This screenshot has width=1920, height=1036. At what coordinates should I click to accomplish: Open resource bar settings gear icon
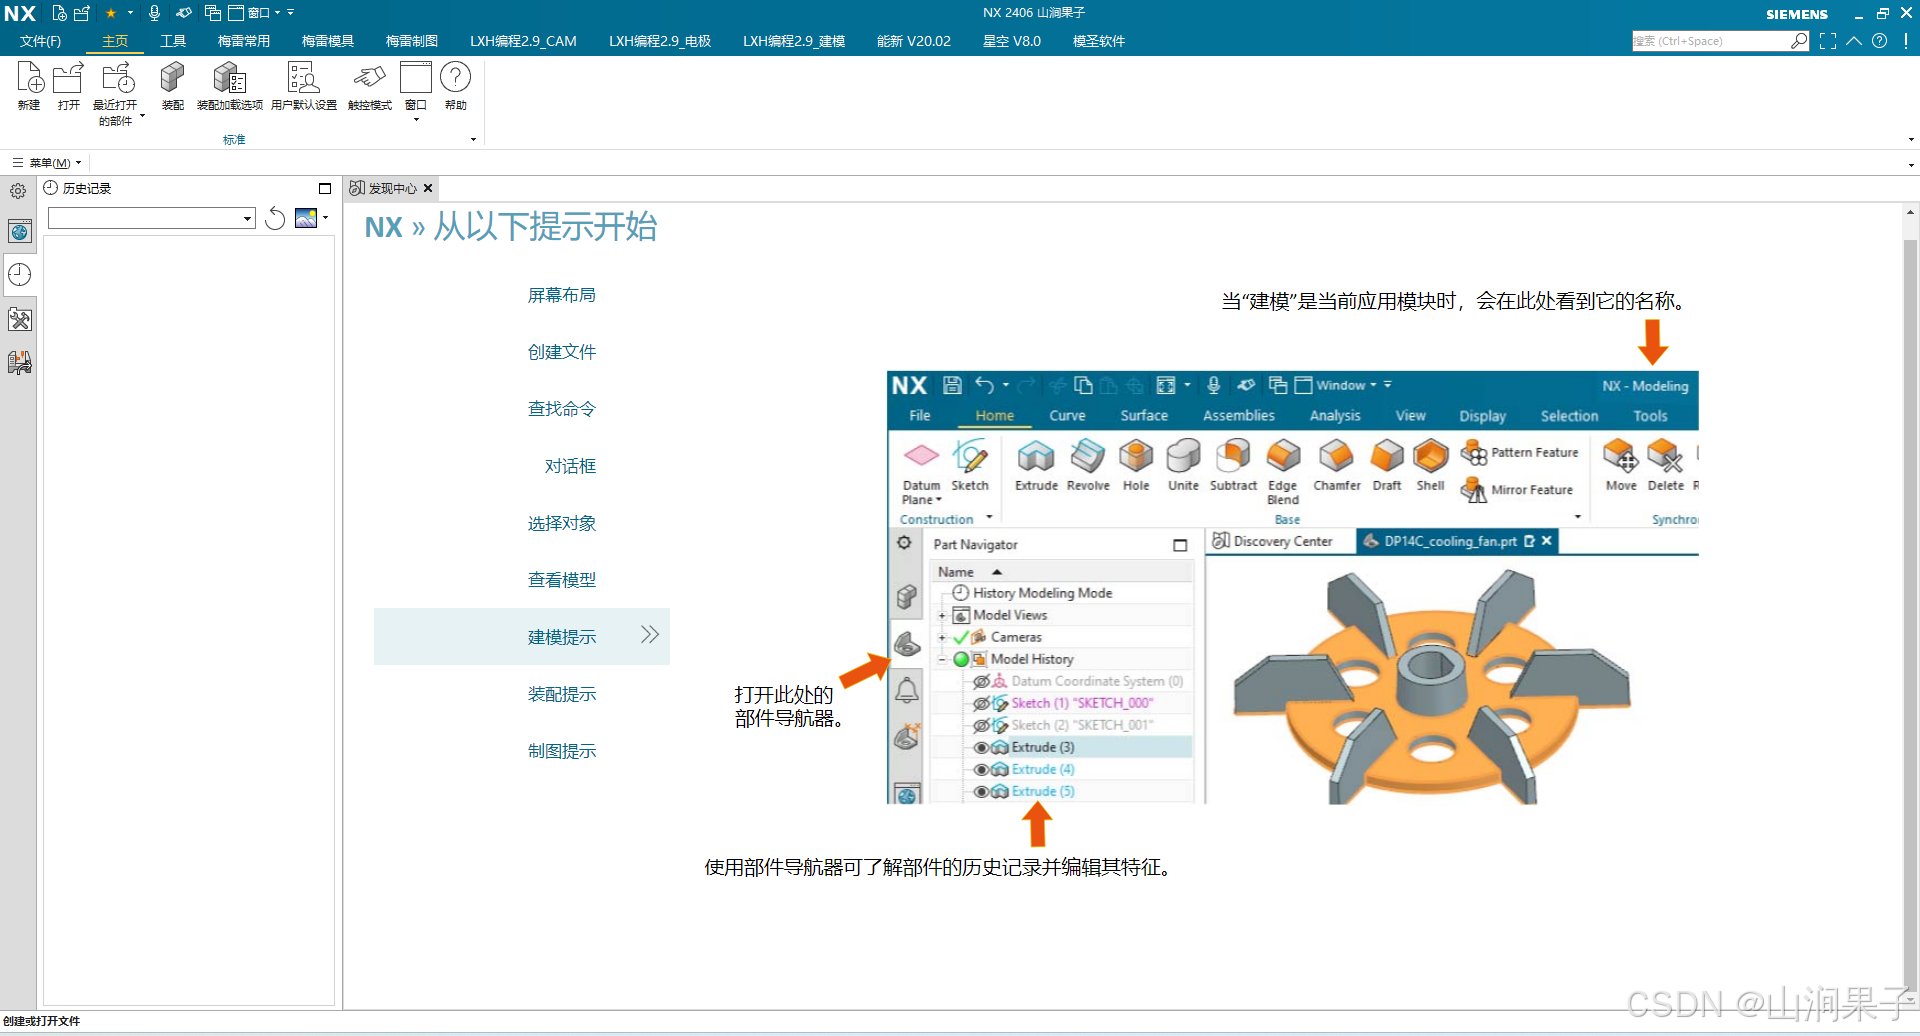18,191
